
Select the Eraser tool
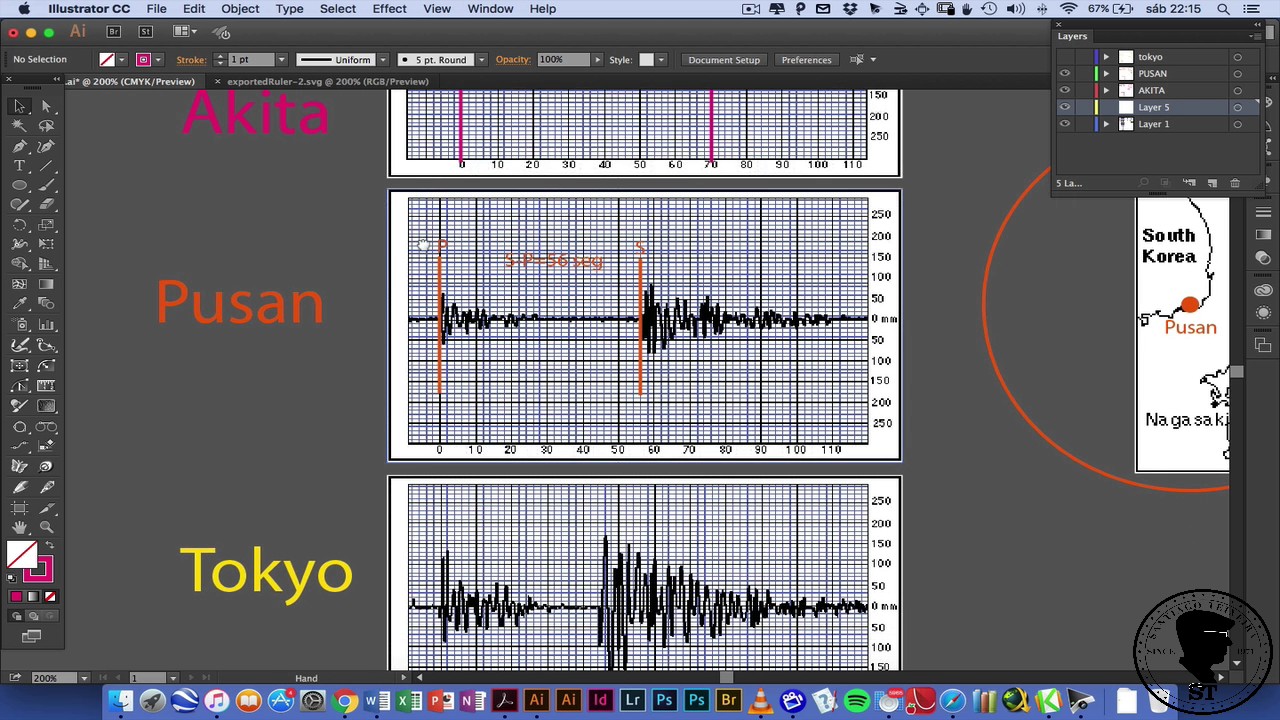coord(46,205)
